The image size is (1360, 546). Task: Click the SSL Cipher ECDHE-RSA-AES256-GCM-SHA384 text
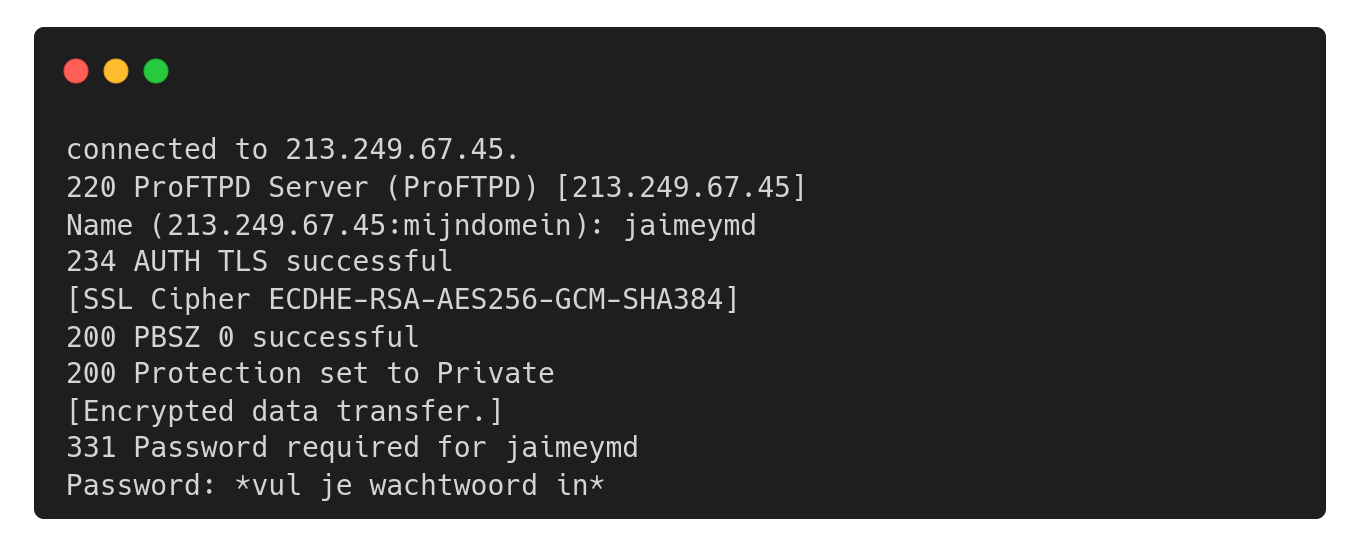point(403,299)
